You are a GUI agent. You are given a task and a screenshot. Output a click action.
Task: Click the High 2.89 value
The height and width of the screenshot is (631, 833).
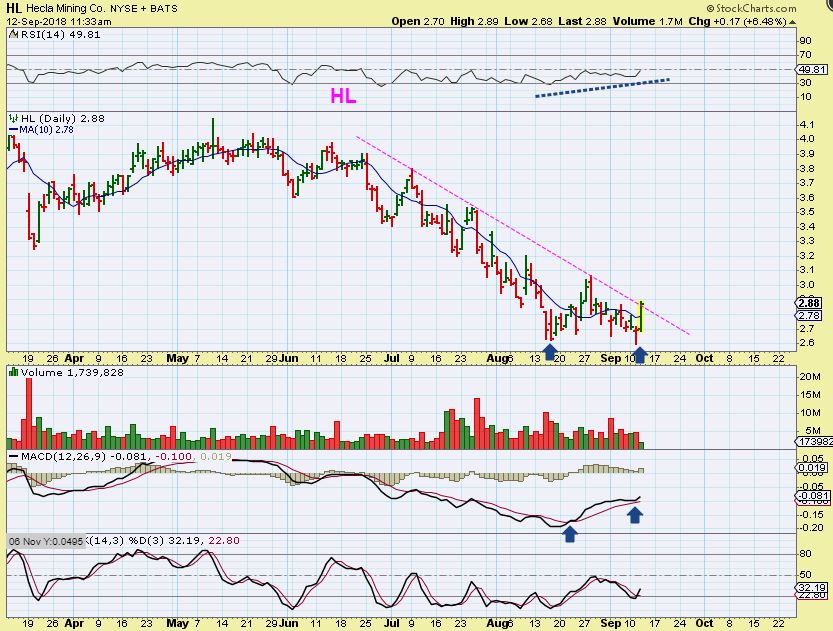(x=474, y=21)
